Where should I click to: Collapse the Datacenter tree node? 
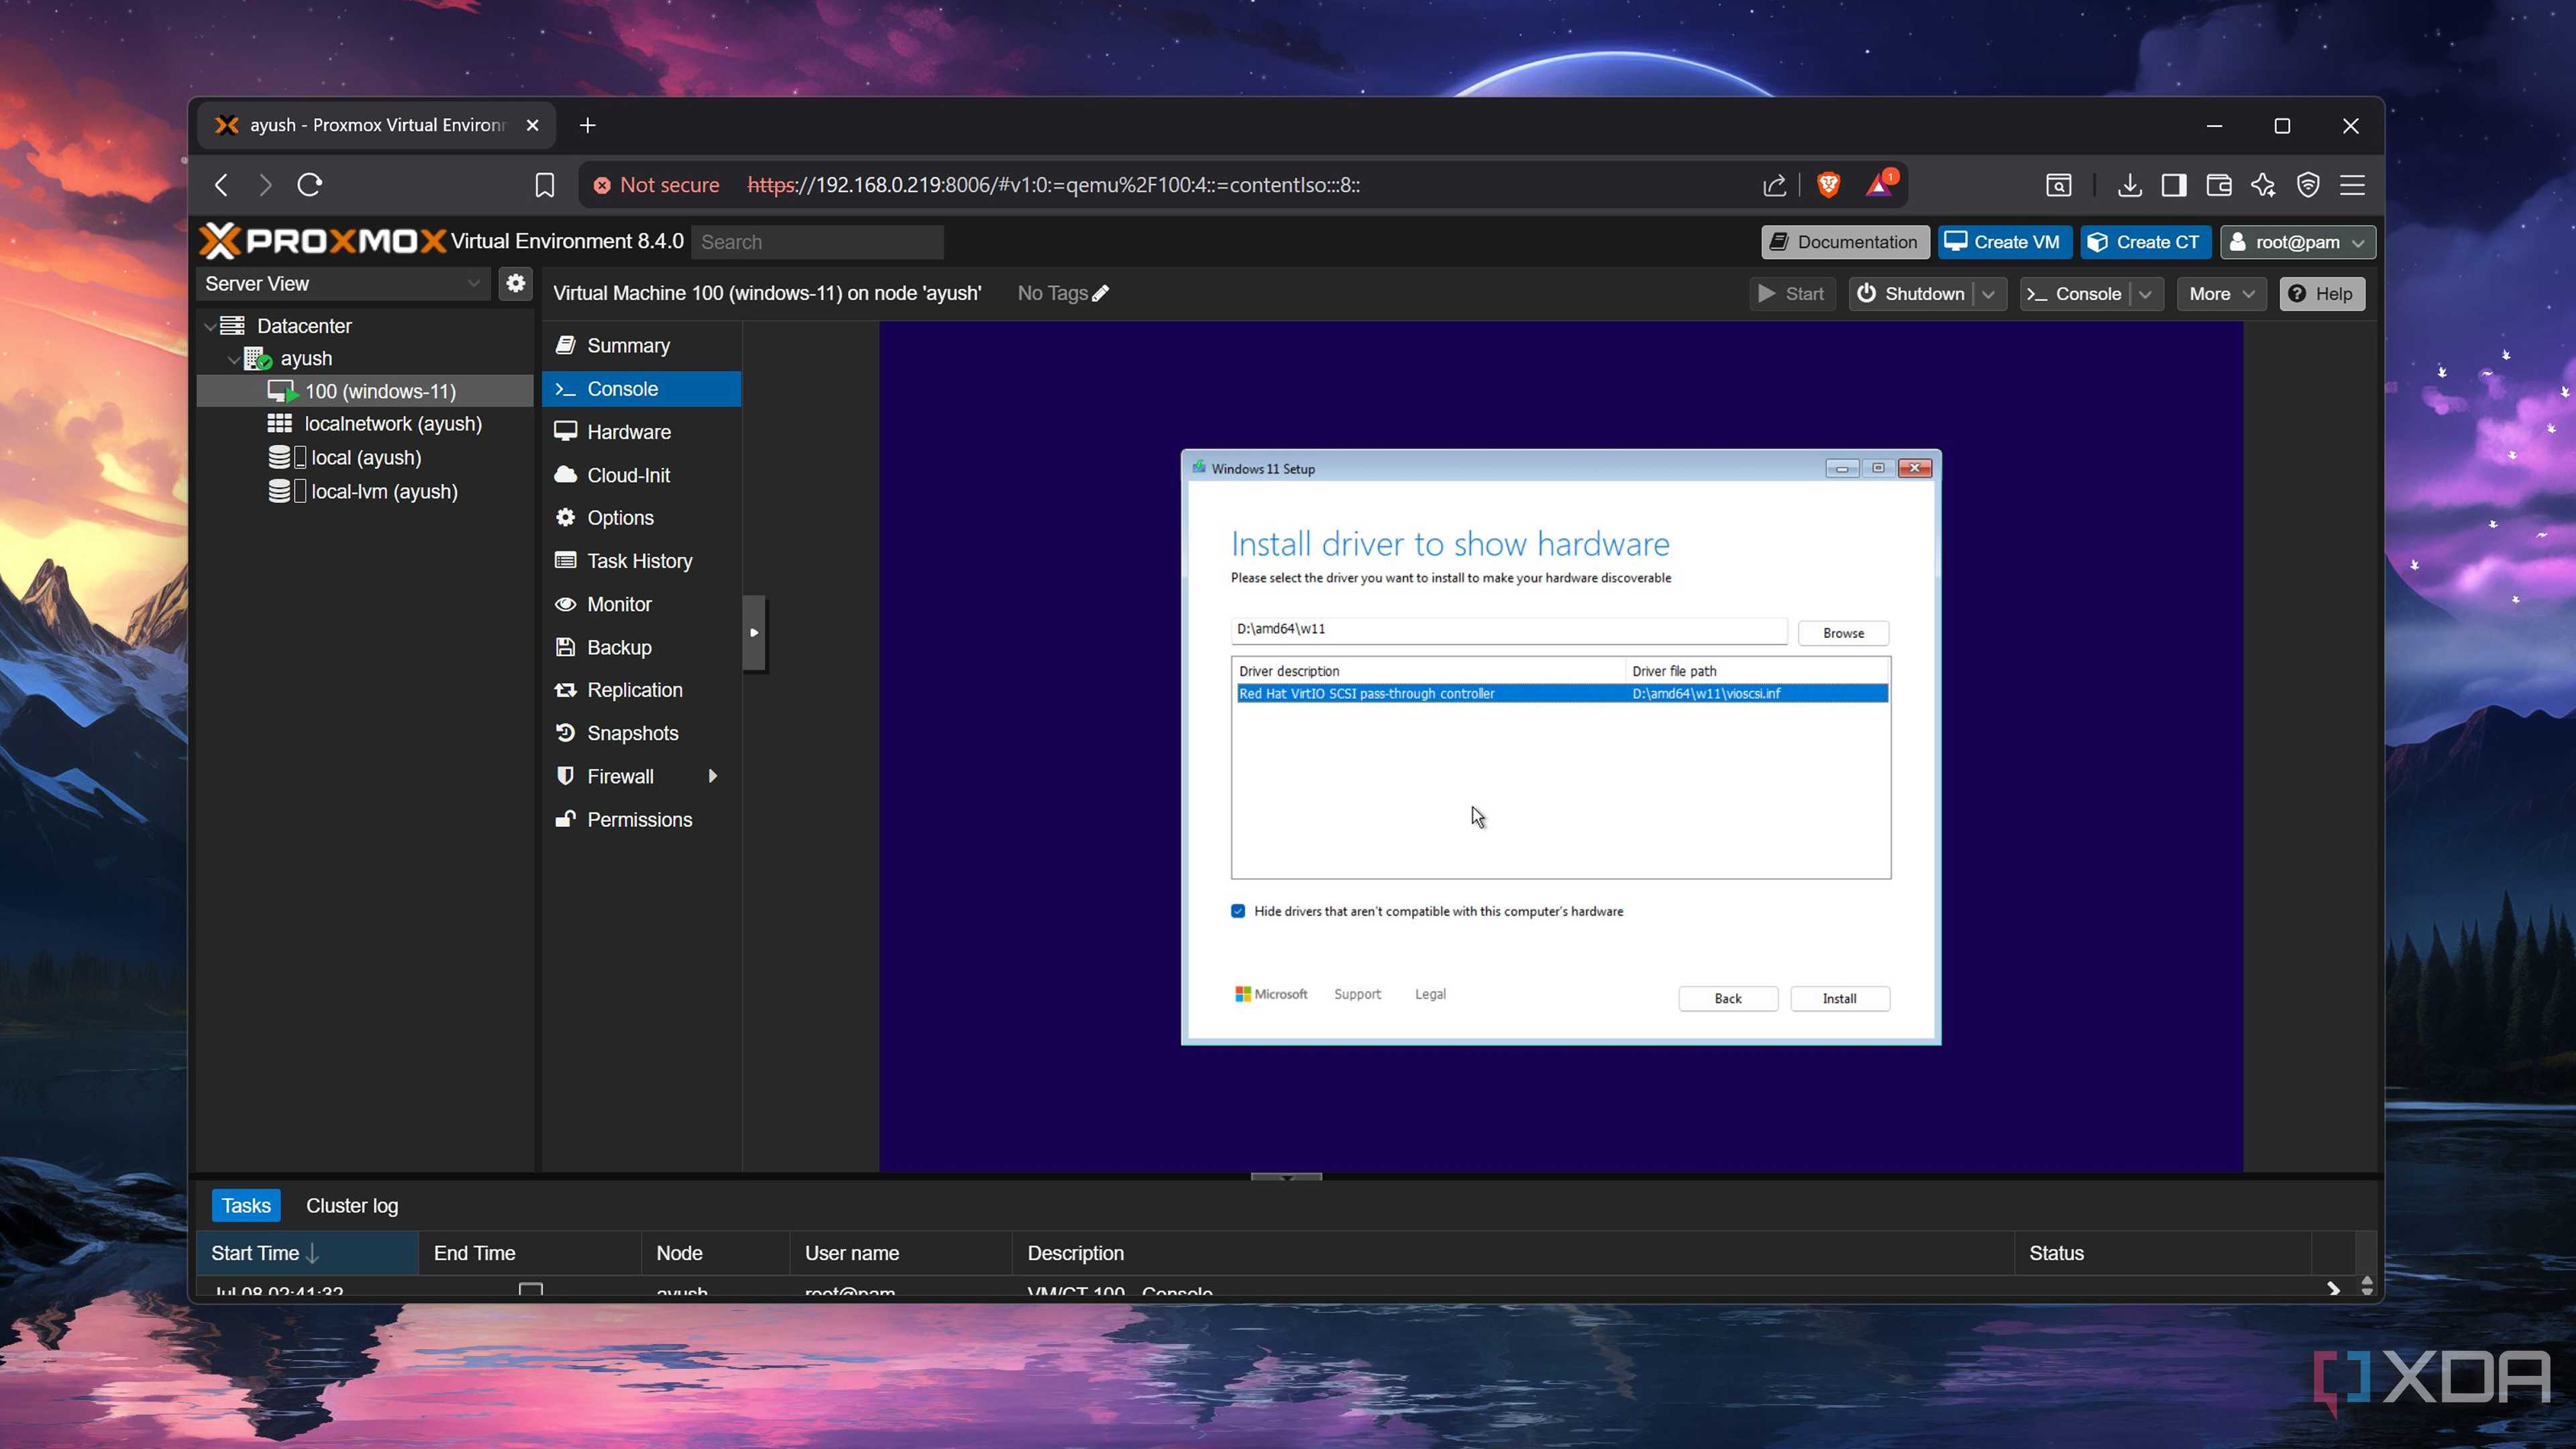210,326
